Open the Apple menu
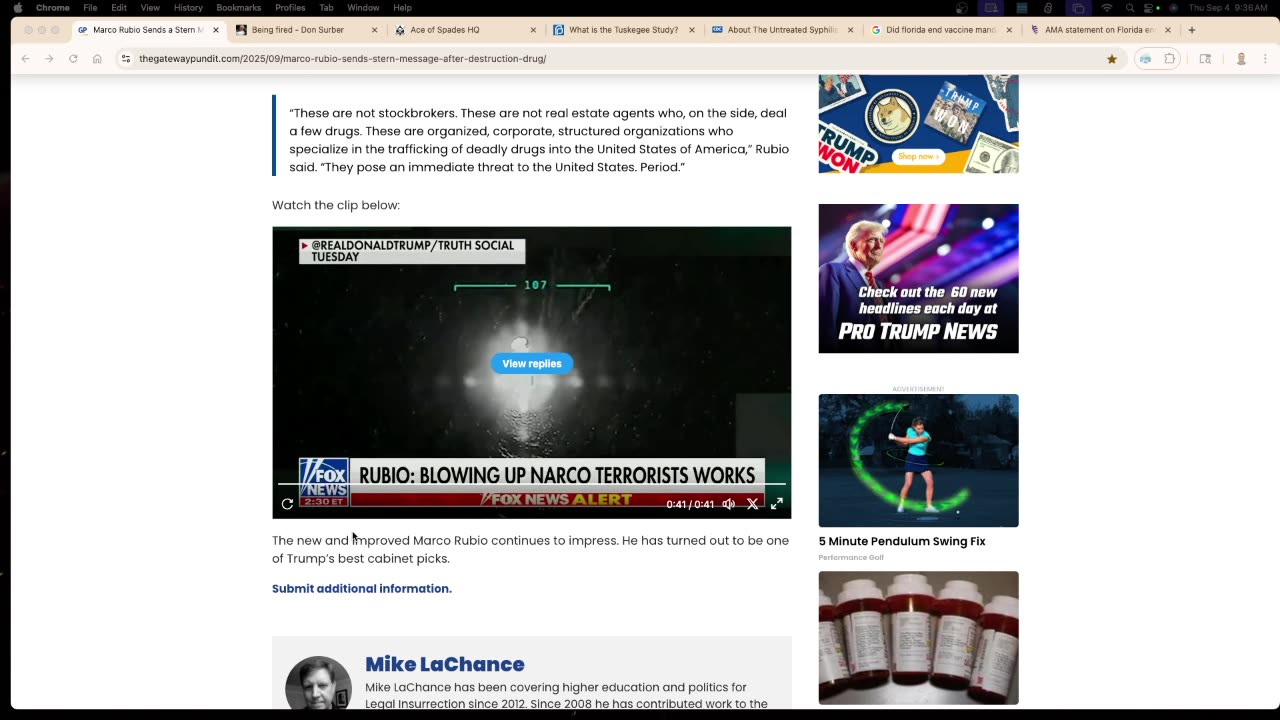Image resolution: width=1280 pixels, height=720 pixels. click(18, 8)
